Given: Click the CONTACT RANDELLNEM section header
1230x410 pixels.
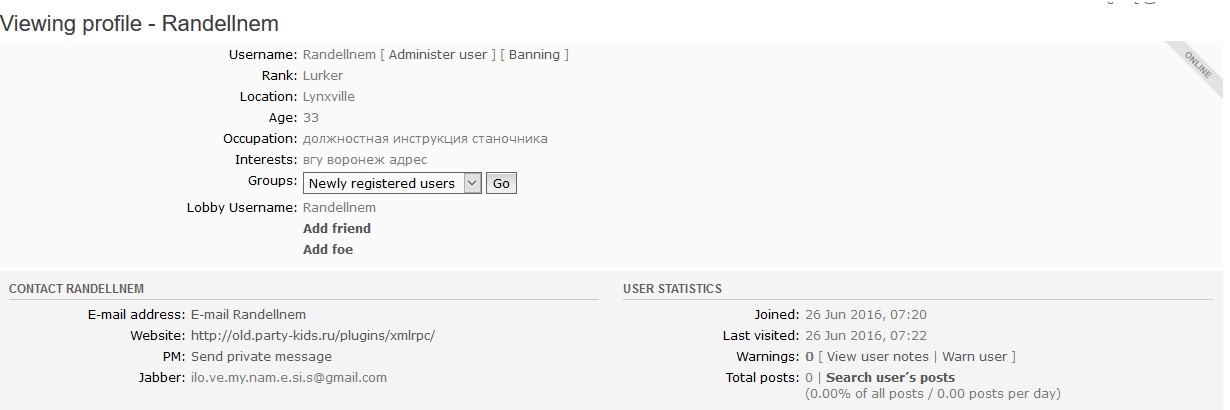Looking at the screenshot, I should coord(76,289).
